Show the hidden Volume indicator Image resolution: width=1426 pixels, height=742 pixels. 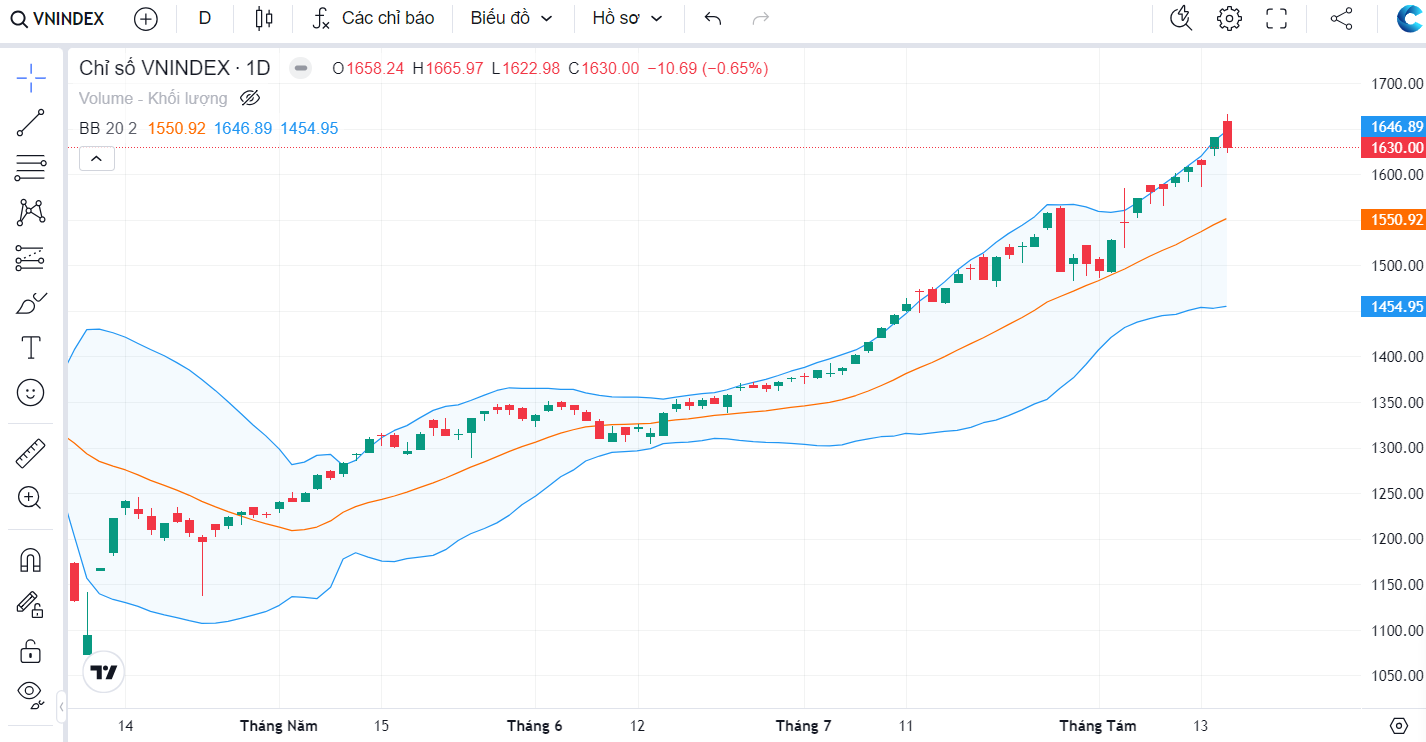click(x=250, y=98)
